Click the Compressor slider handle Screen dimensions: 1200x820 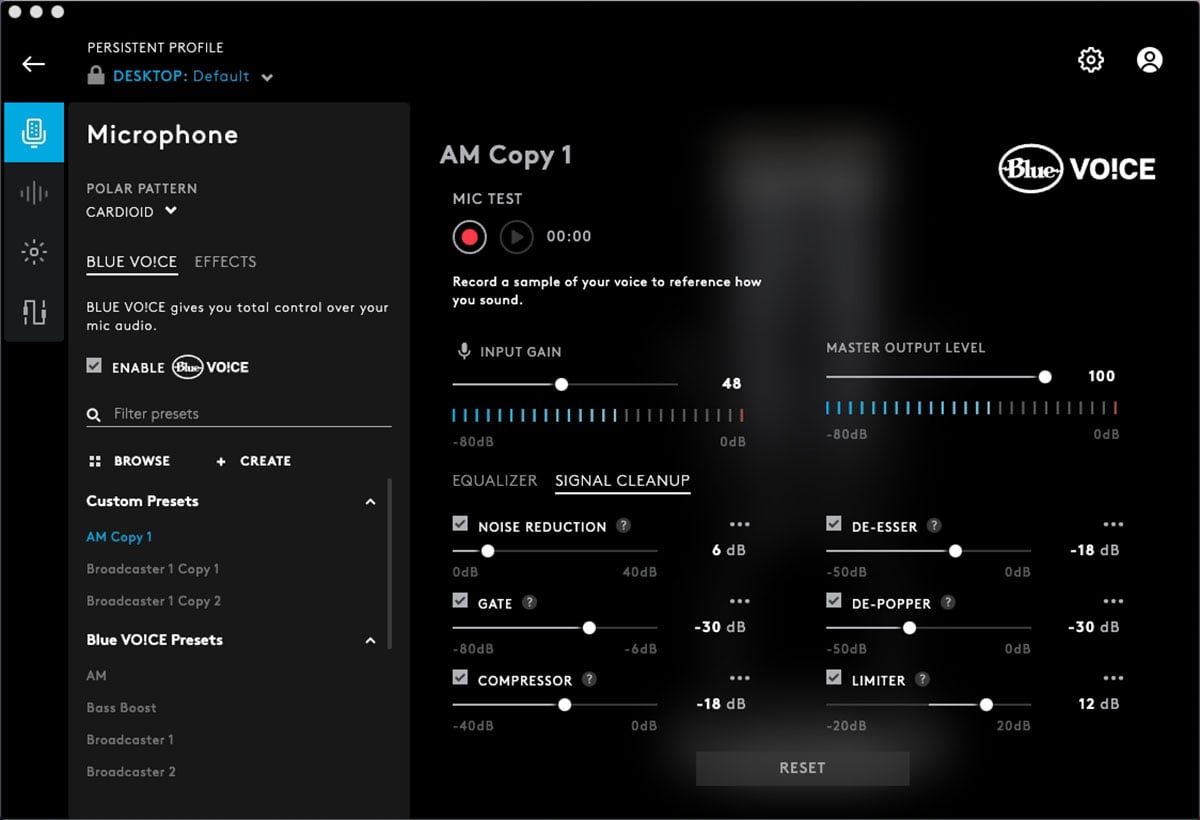(564, 705)
